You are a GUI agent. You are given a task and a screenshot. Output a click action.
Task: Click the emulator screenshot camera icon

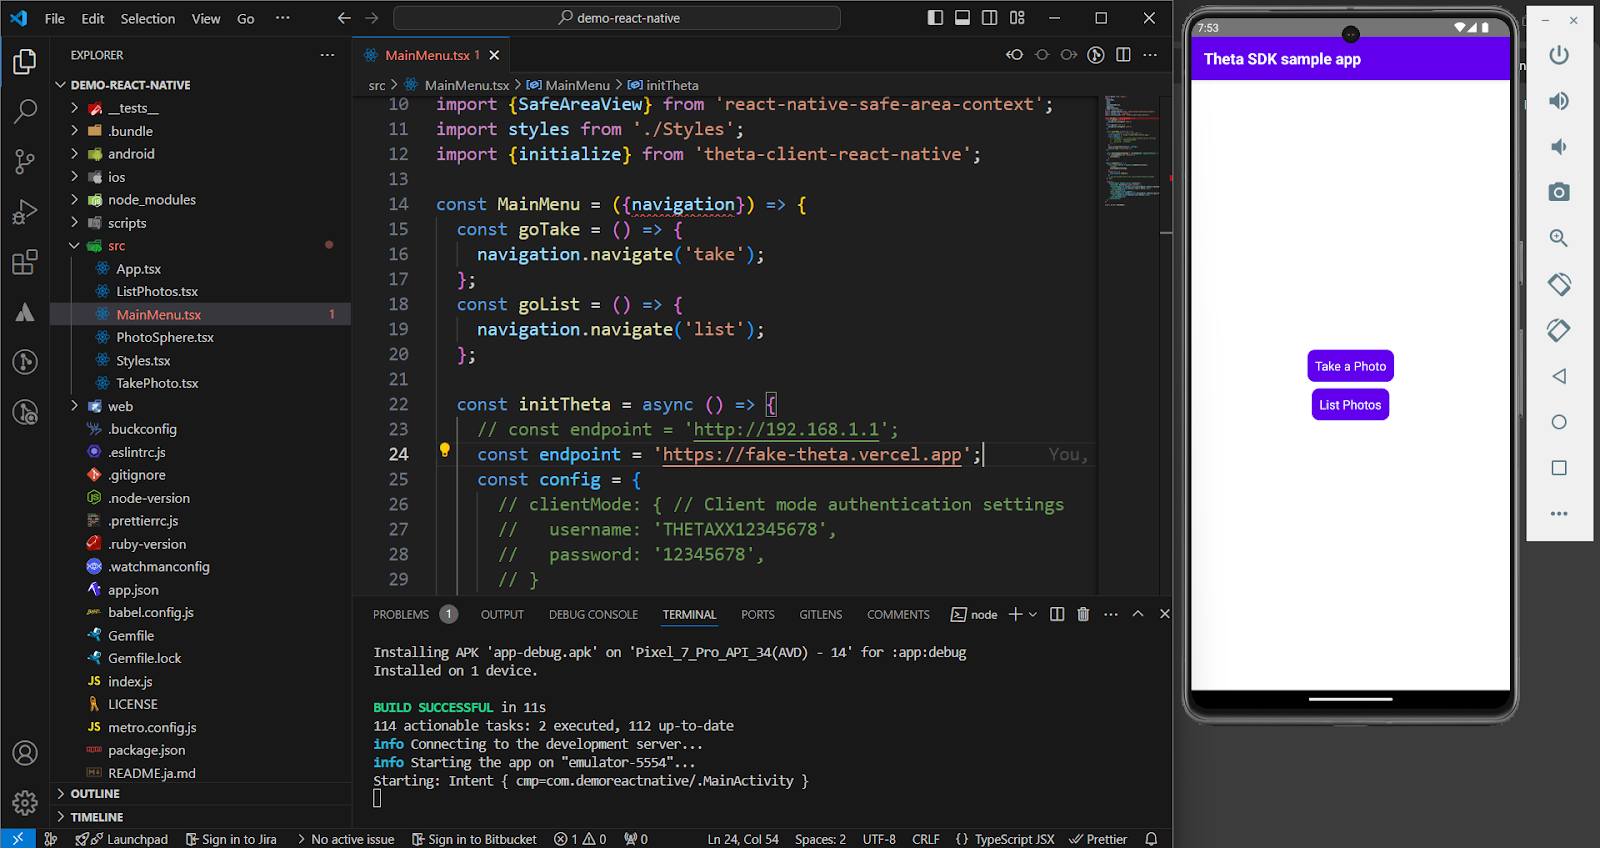(1558, 192)
